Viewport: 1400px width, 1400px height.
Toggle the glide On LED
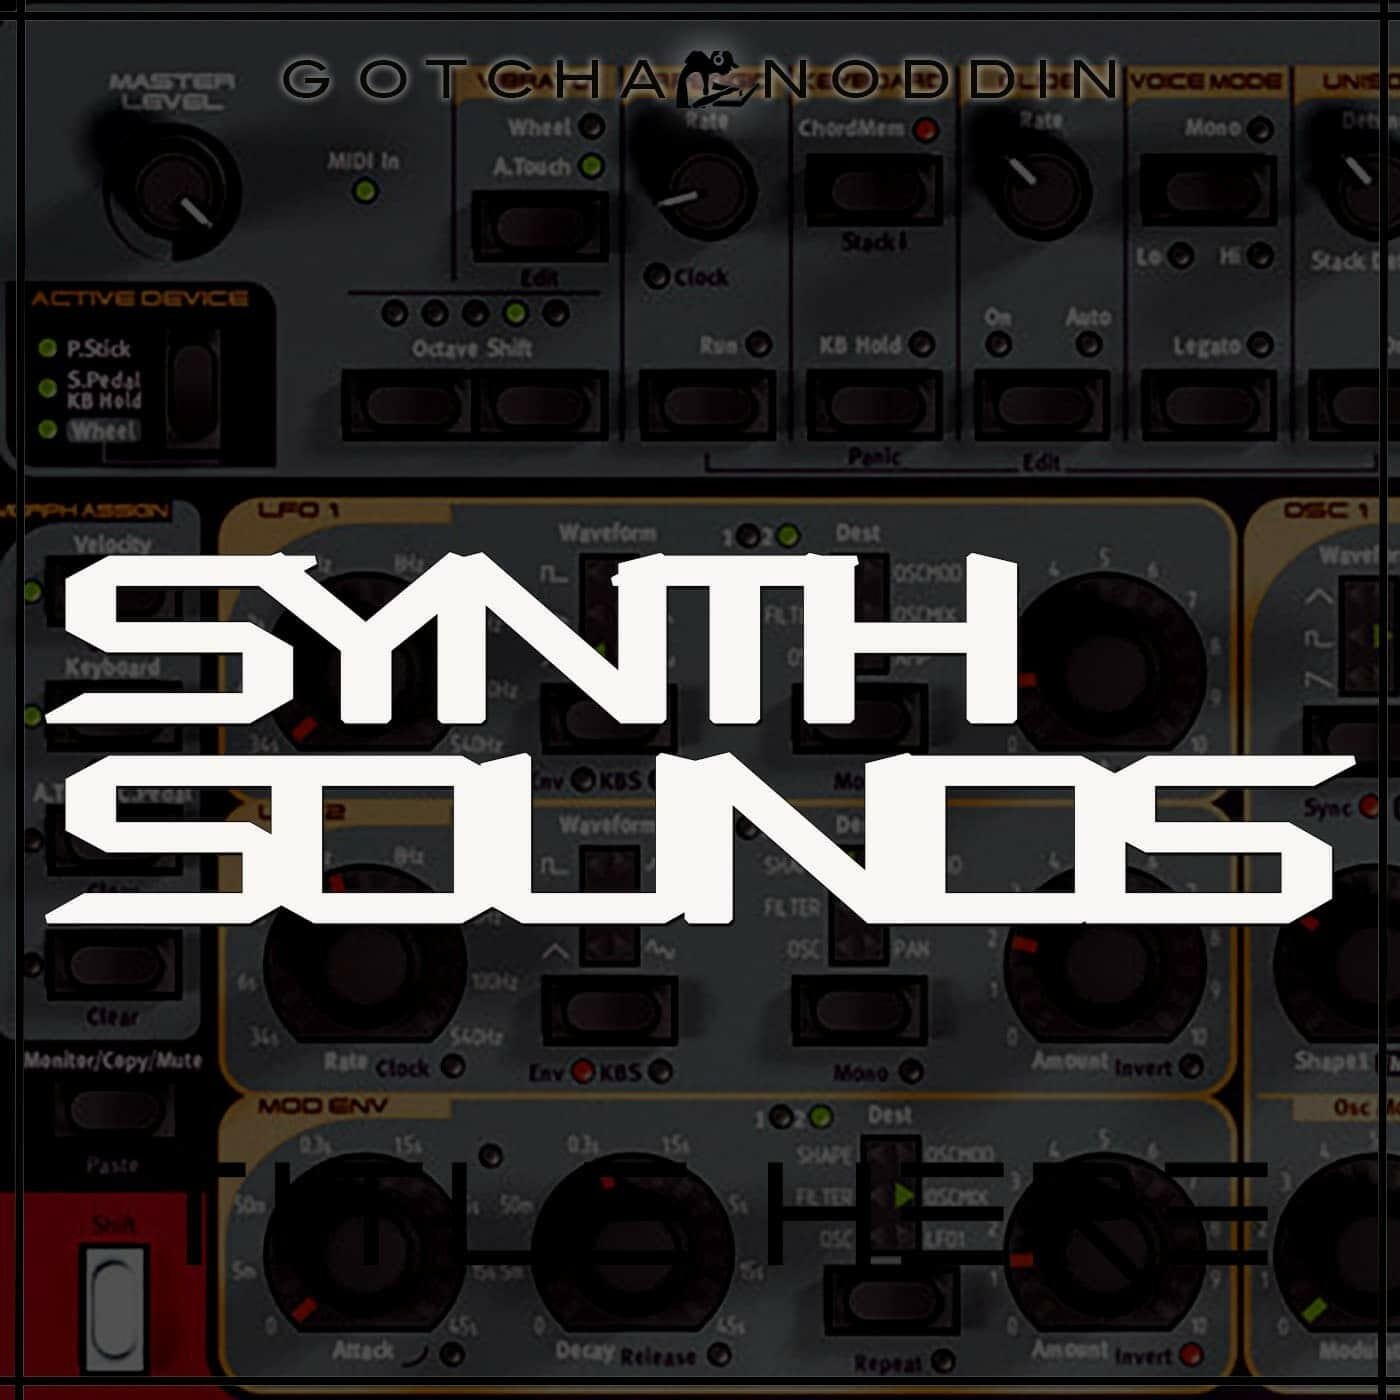(997, 345)
